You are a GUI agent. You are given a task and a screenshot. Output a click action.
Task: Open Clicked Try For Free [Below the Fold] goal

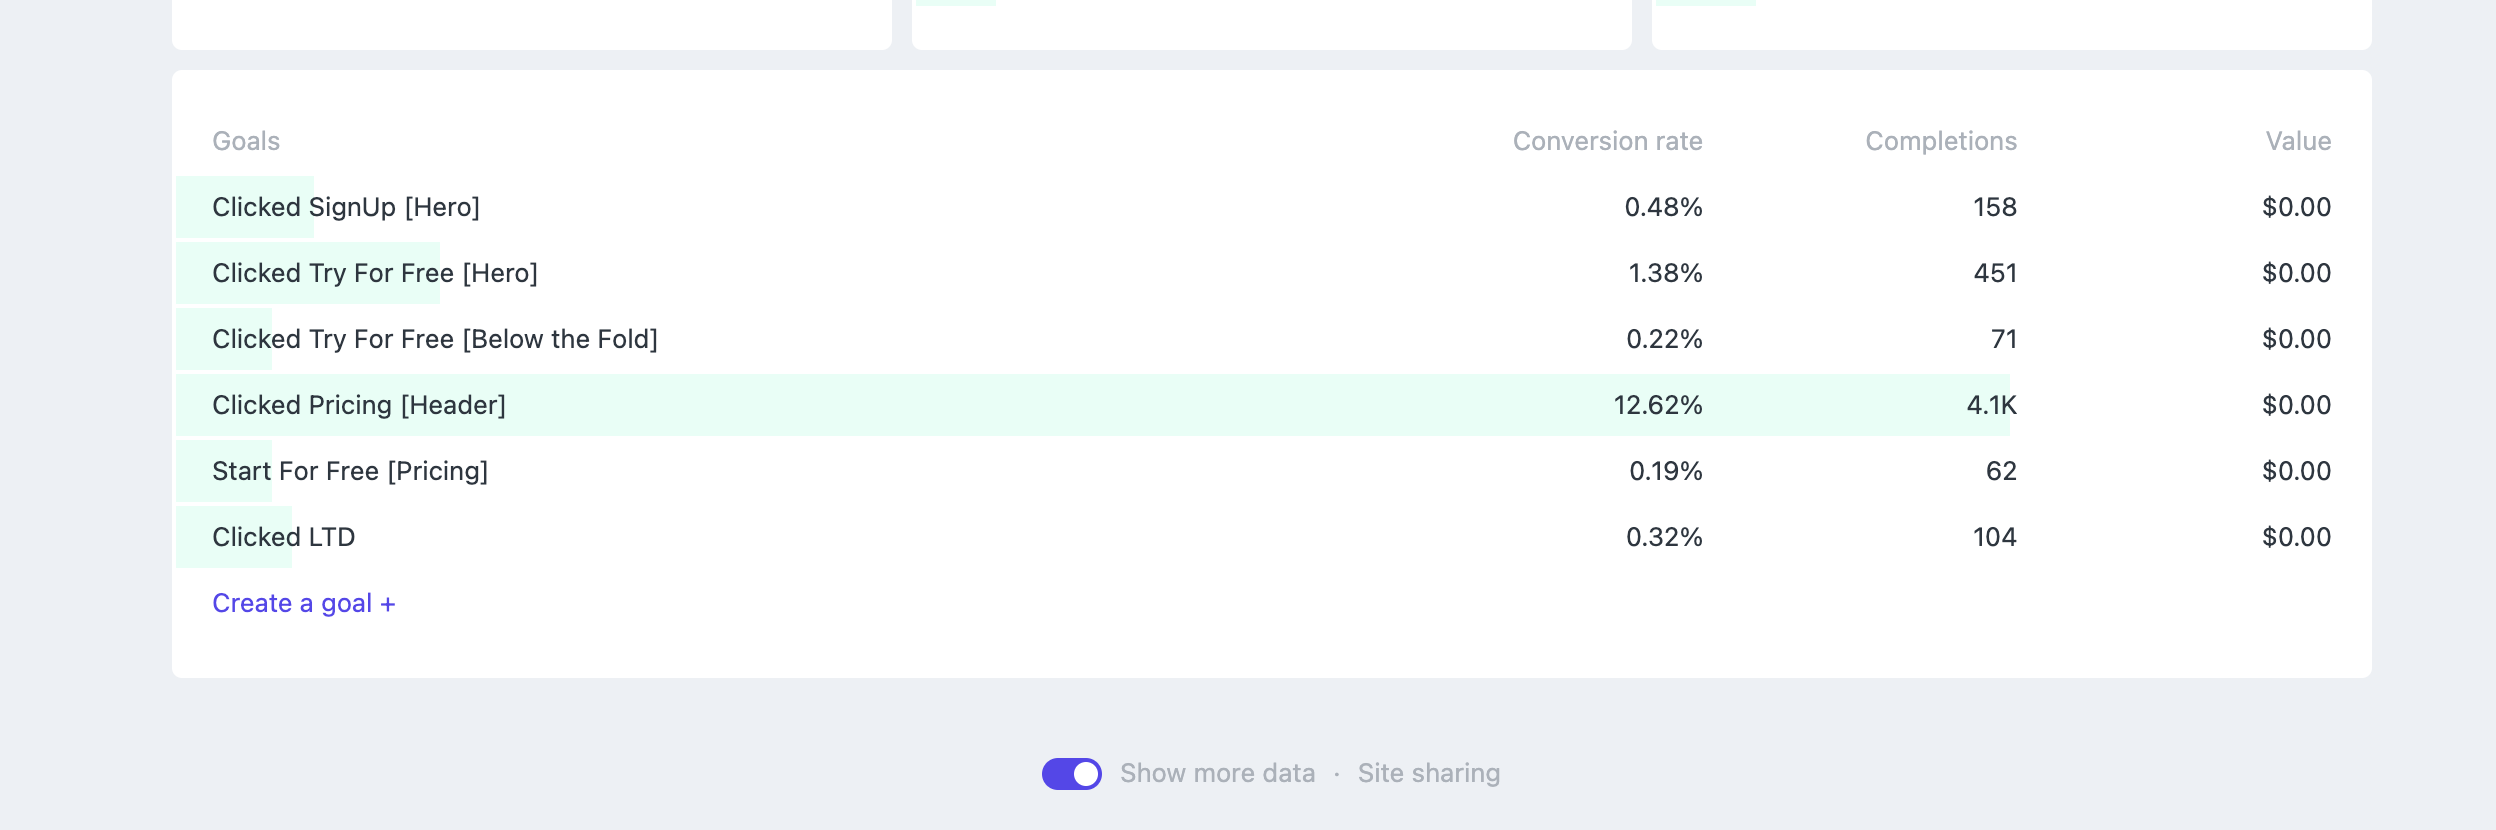click(435, 339)
